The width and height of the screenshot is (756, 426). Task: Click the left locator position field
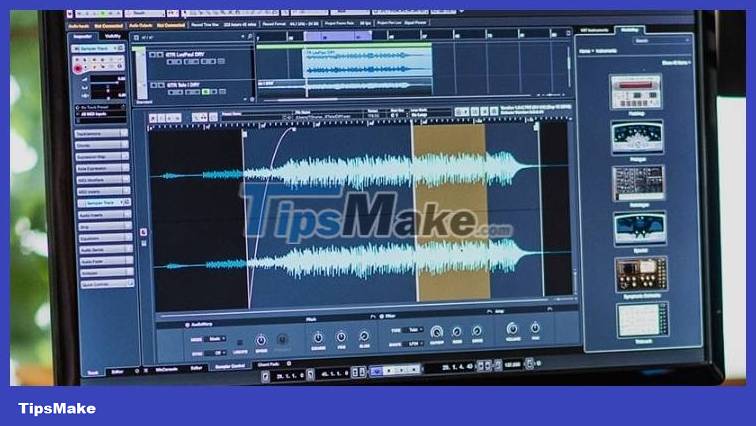click(x=287, y=375)
